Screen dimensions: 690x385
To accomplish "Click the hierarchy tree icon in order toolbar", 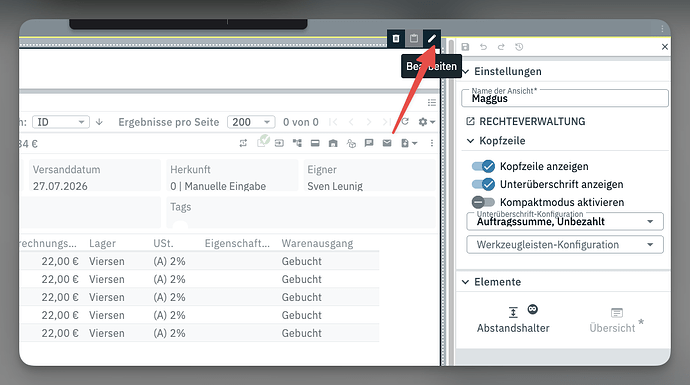I will (x=297, y=143).
